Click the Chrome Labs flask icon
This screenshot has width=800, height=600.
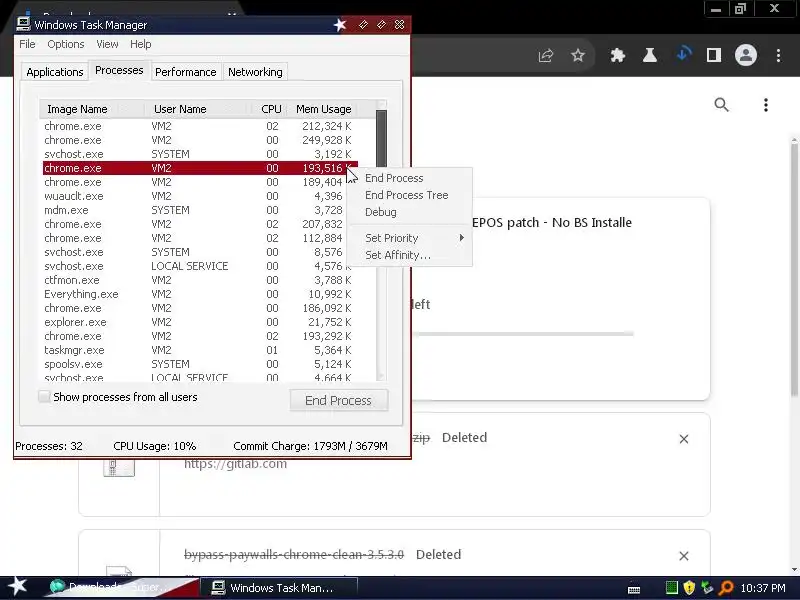pos(649,55)
